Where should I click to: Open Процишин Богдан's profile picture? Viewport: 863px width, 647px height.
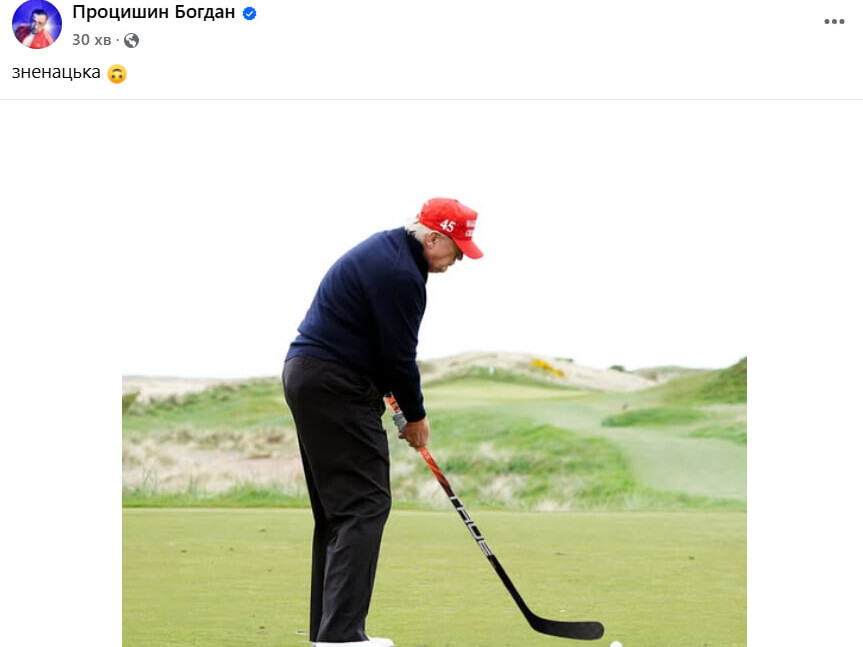coord(37,24)
